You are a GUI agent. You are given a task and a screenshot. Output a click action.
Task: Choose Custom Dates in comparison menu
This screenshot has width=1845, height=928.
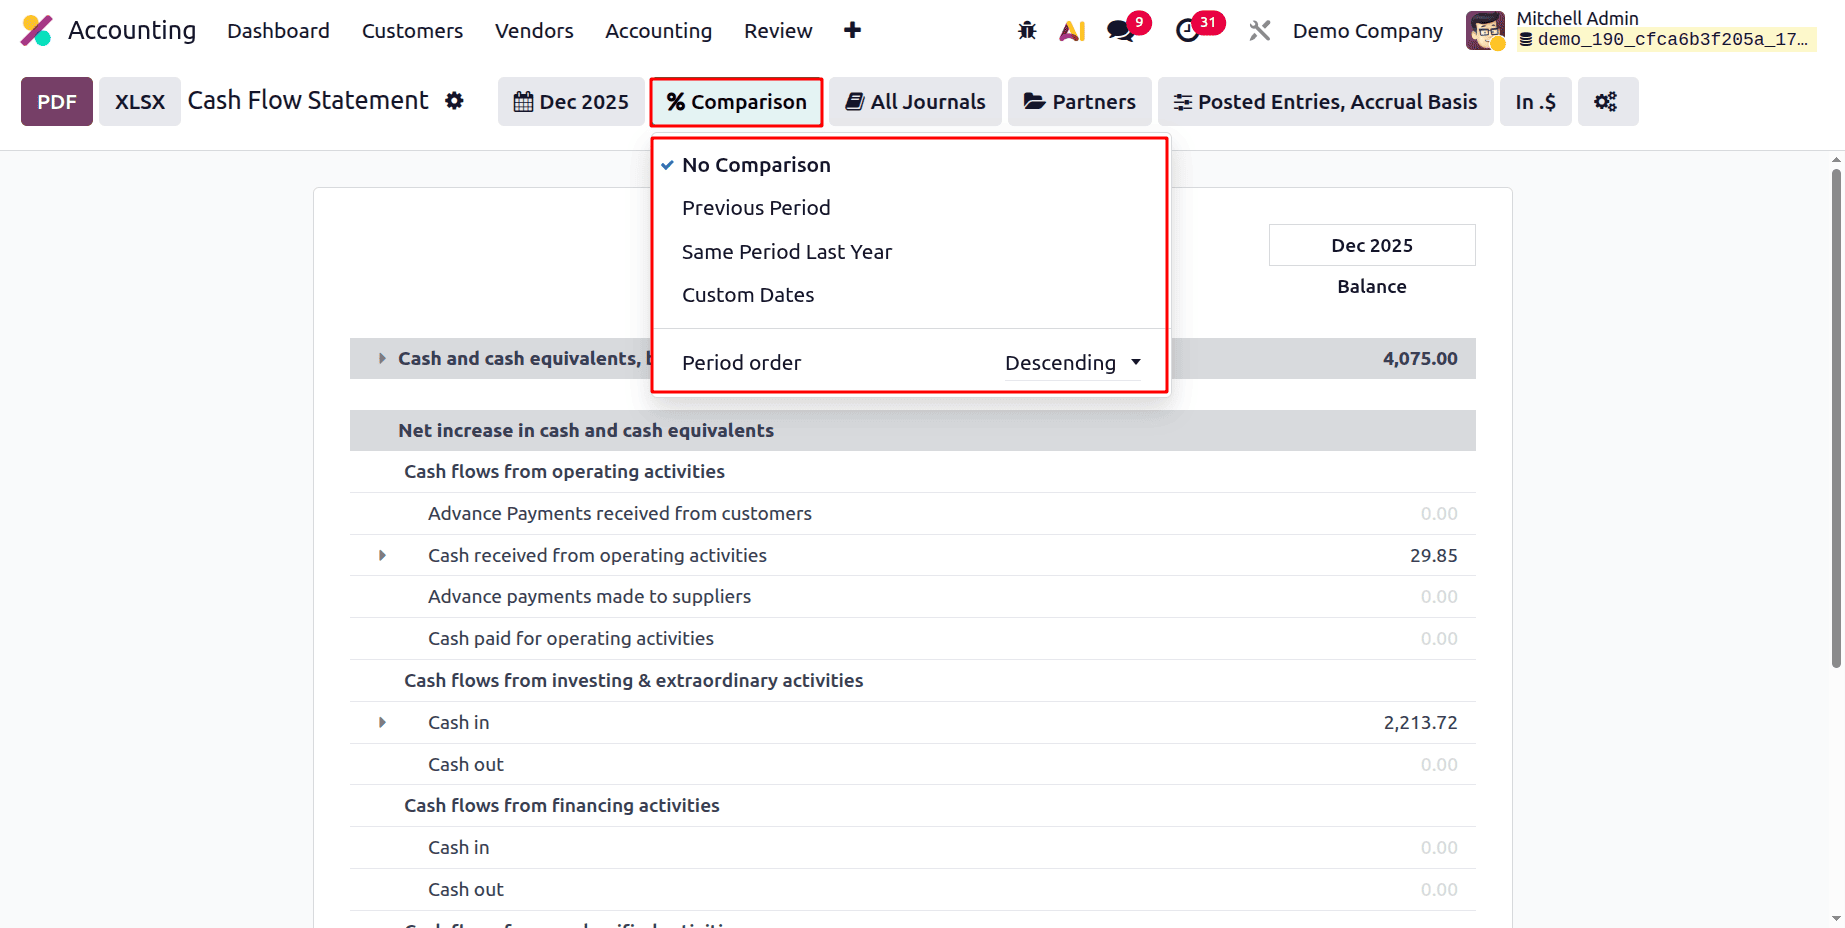click(x=748, y=294)
